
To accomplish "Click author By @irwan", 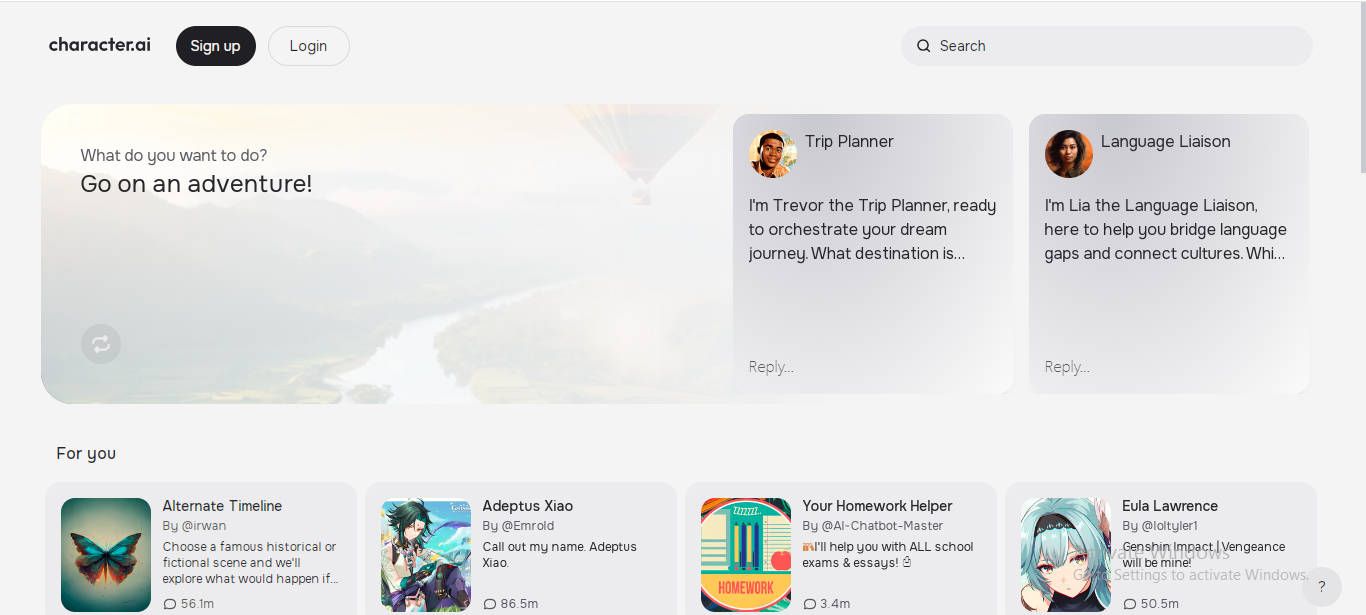I will (194, 526).
